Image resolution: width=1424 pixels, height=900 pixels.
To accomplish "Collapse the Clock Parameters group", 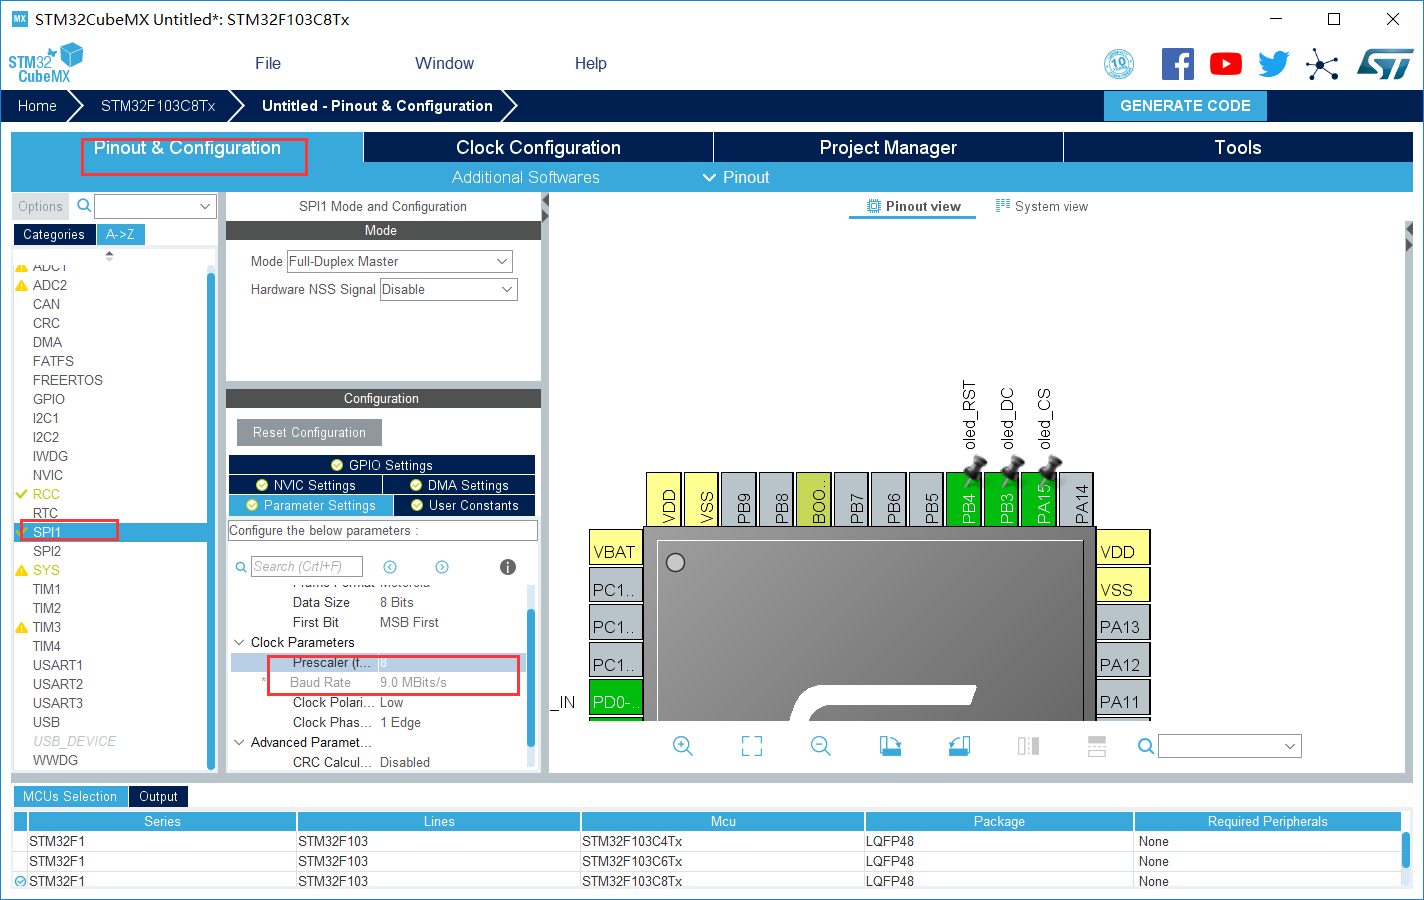I will pos(239,642).
